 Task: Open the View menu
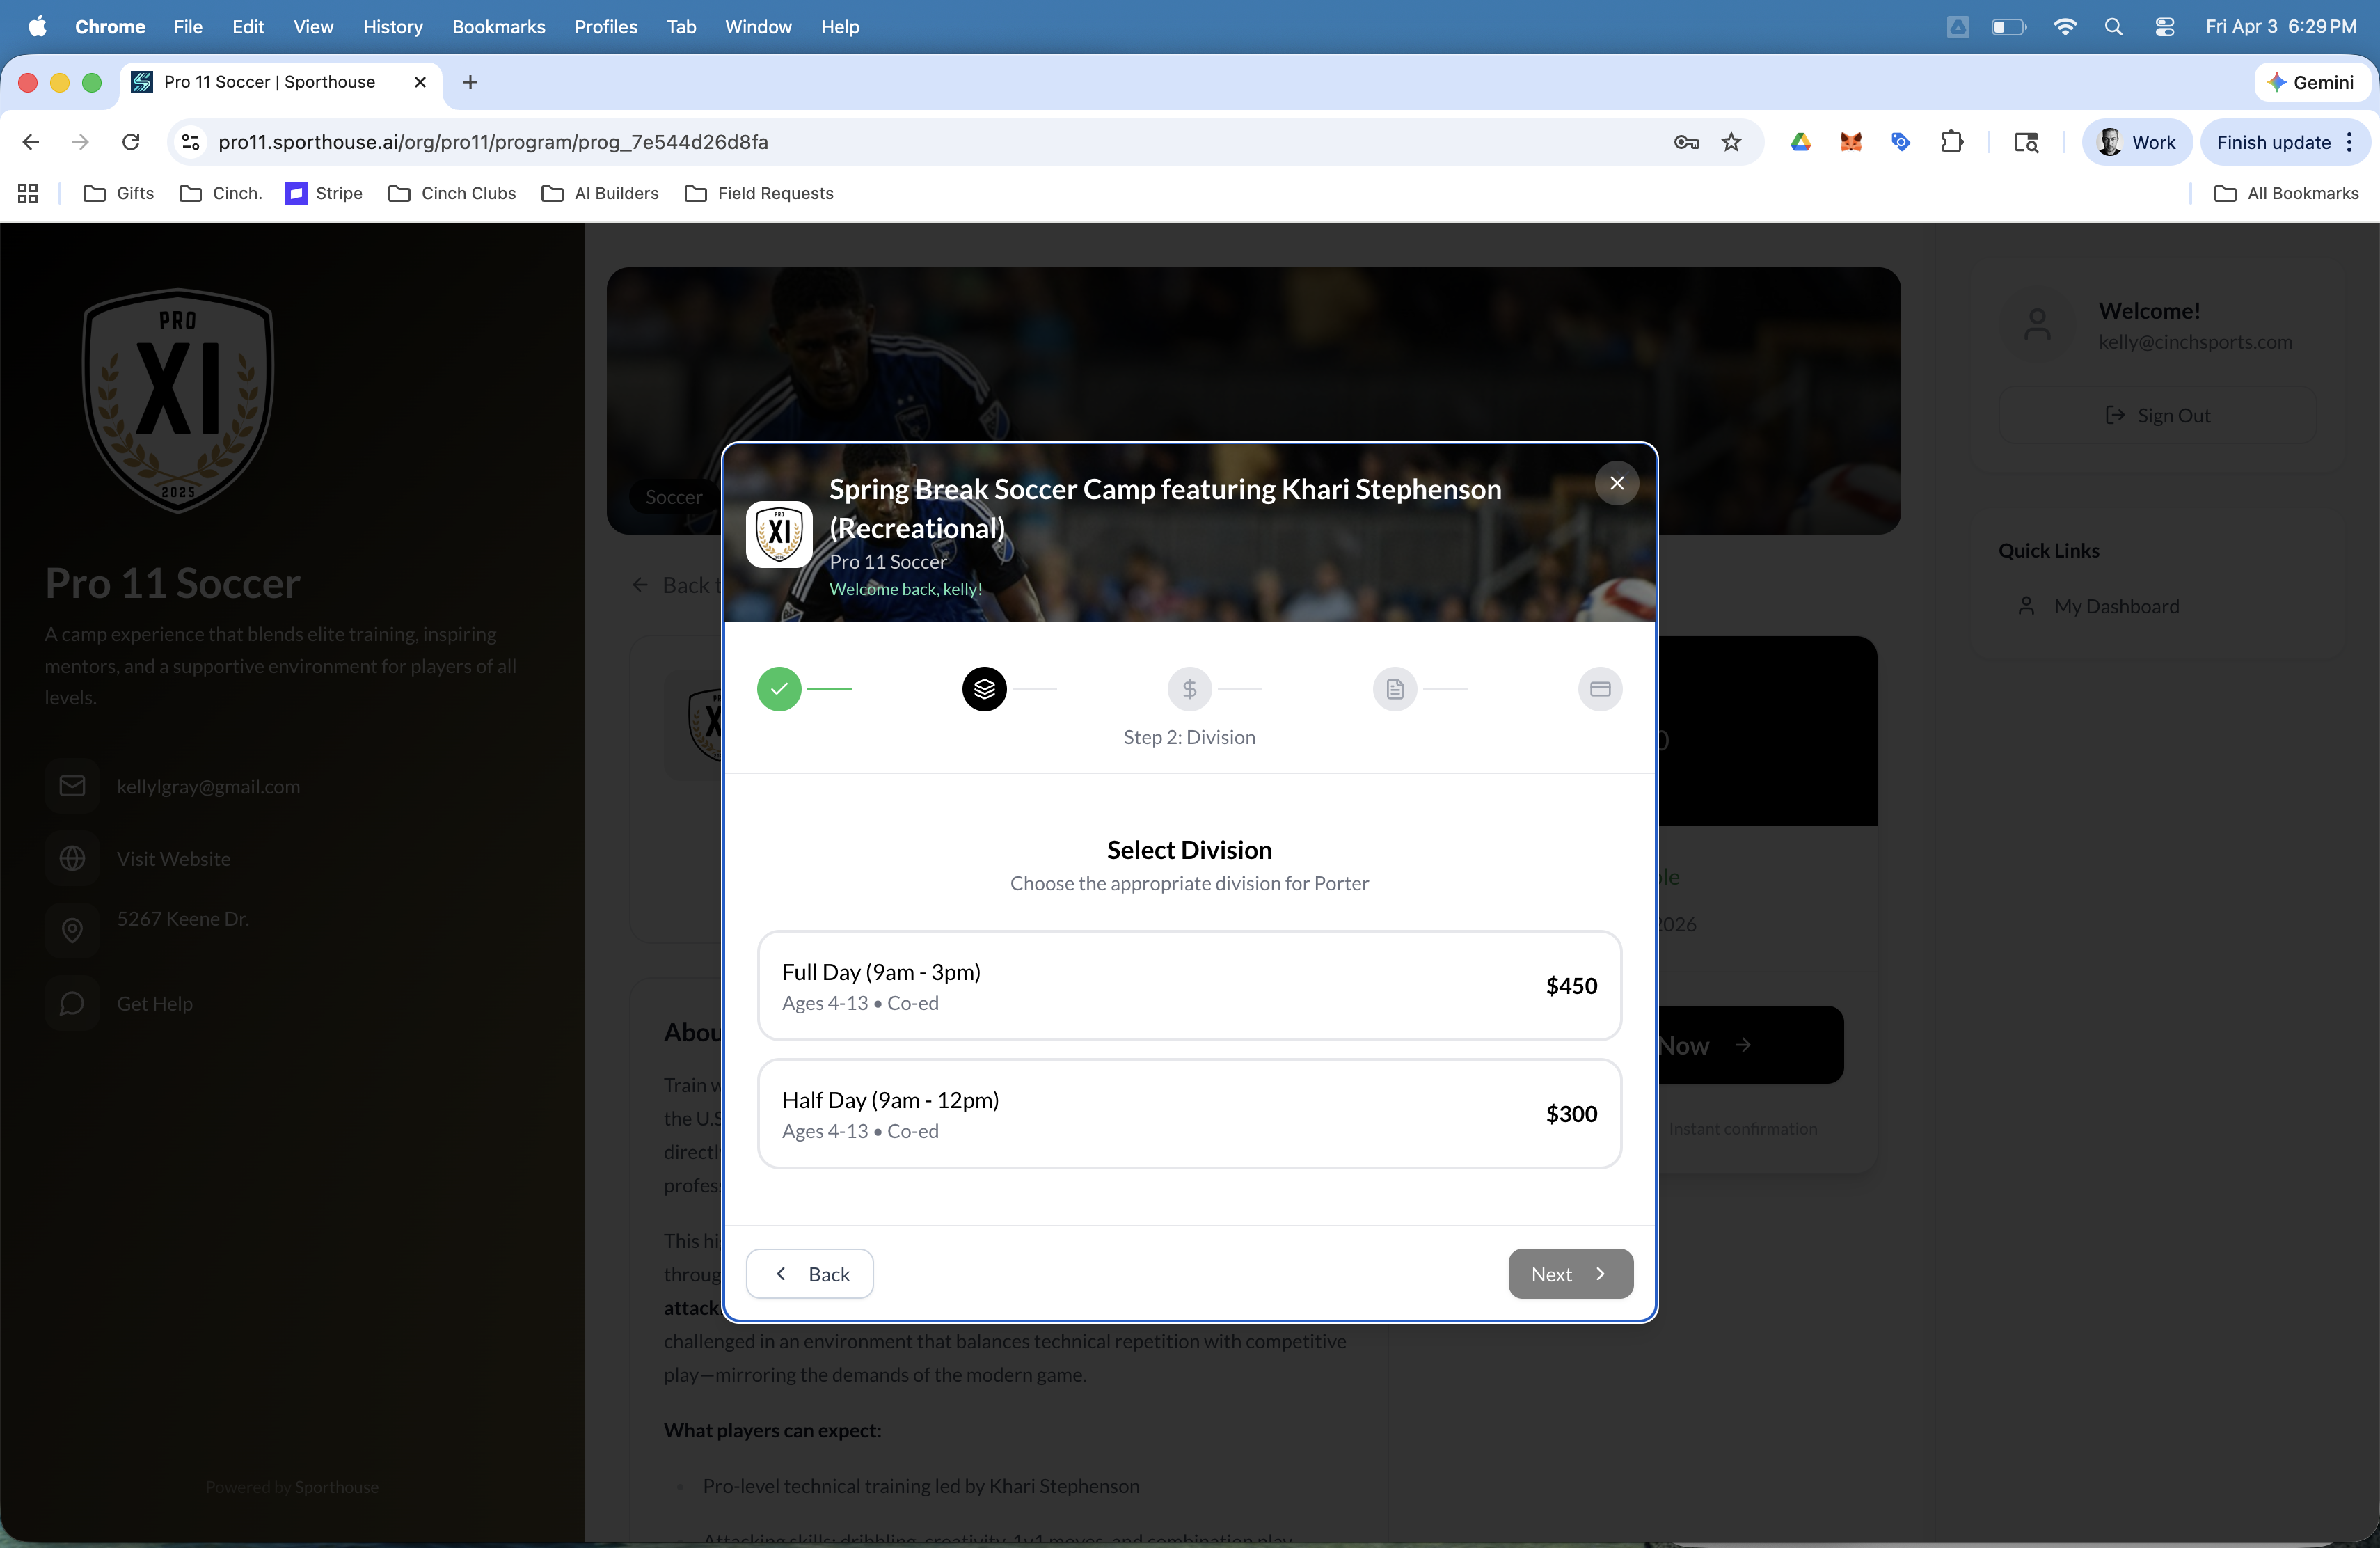[313, 27]
